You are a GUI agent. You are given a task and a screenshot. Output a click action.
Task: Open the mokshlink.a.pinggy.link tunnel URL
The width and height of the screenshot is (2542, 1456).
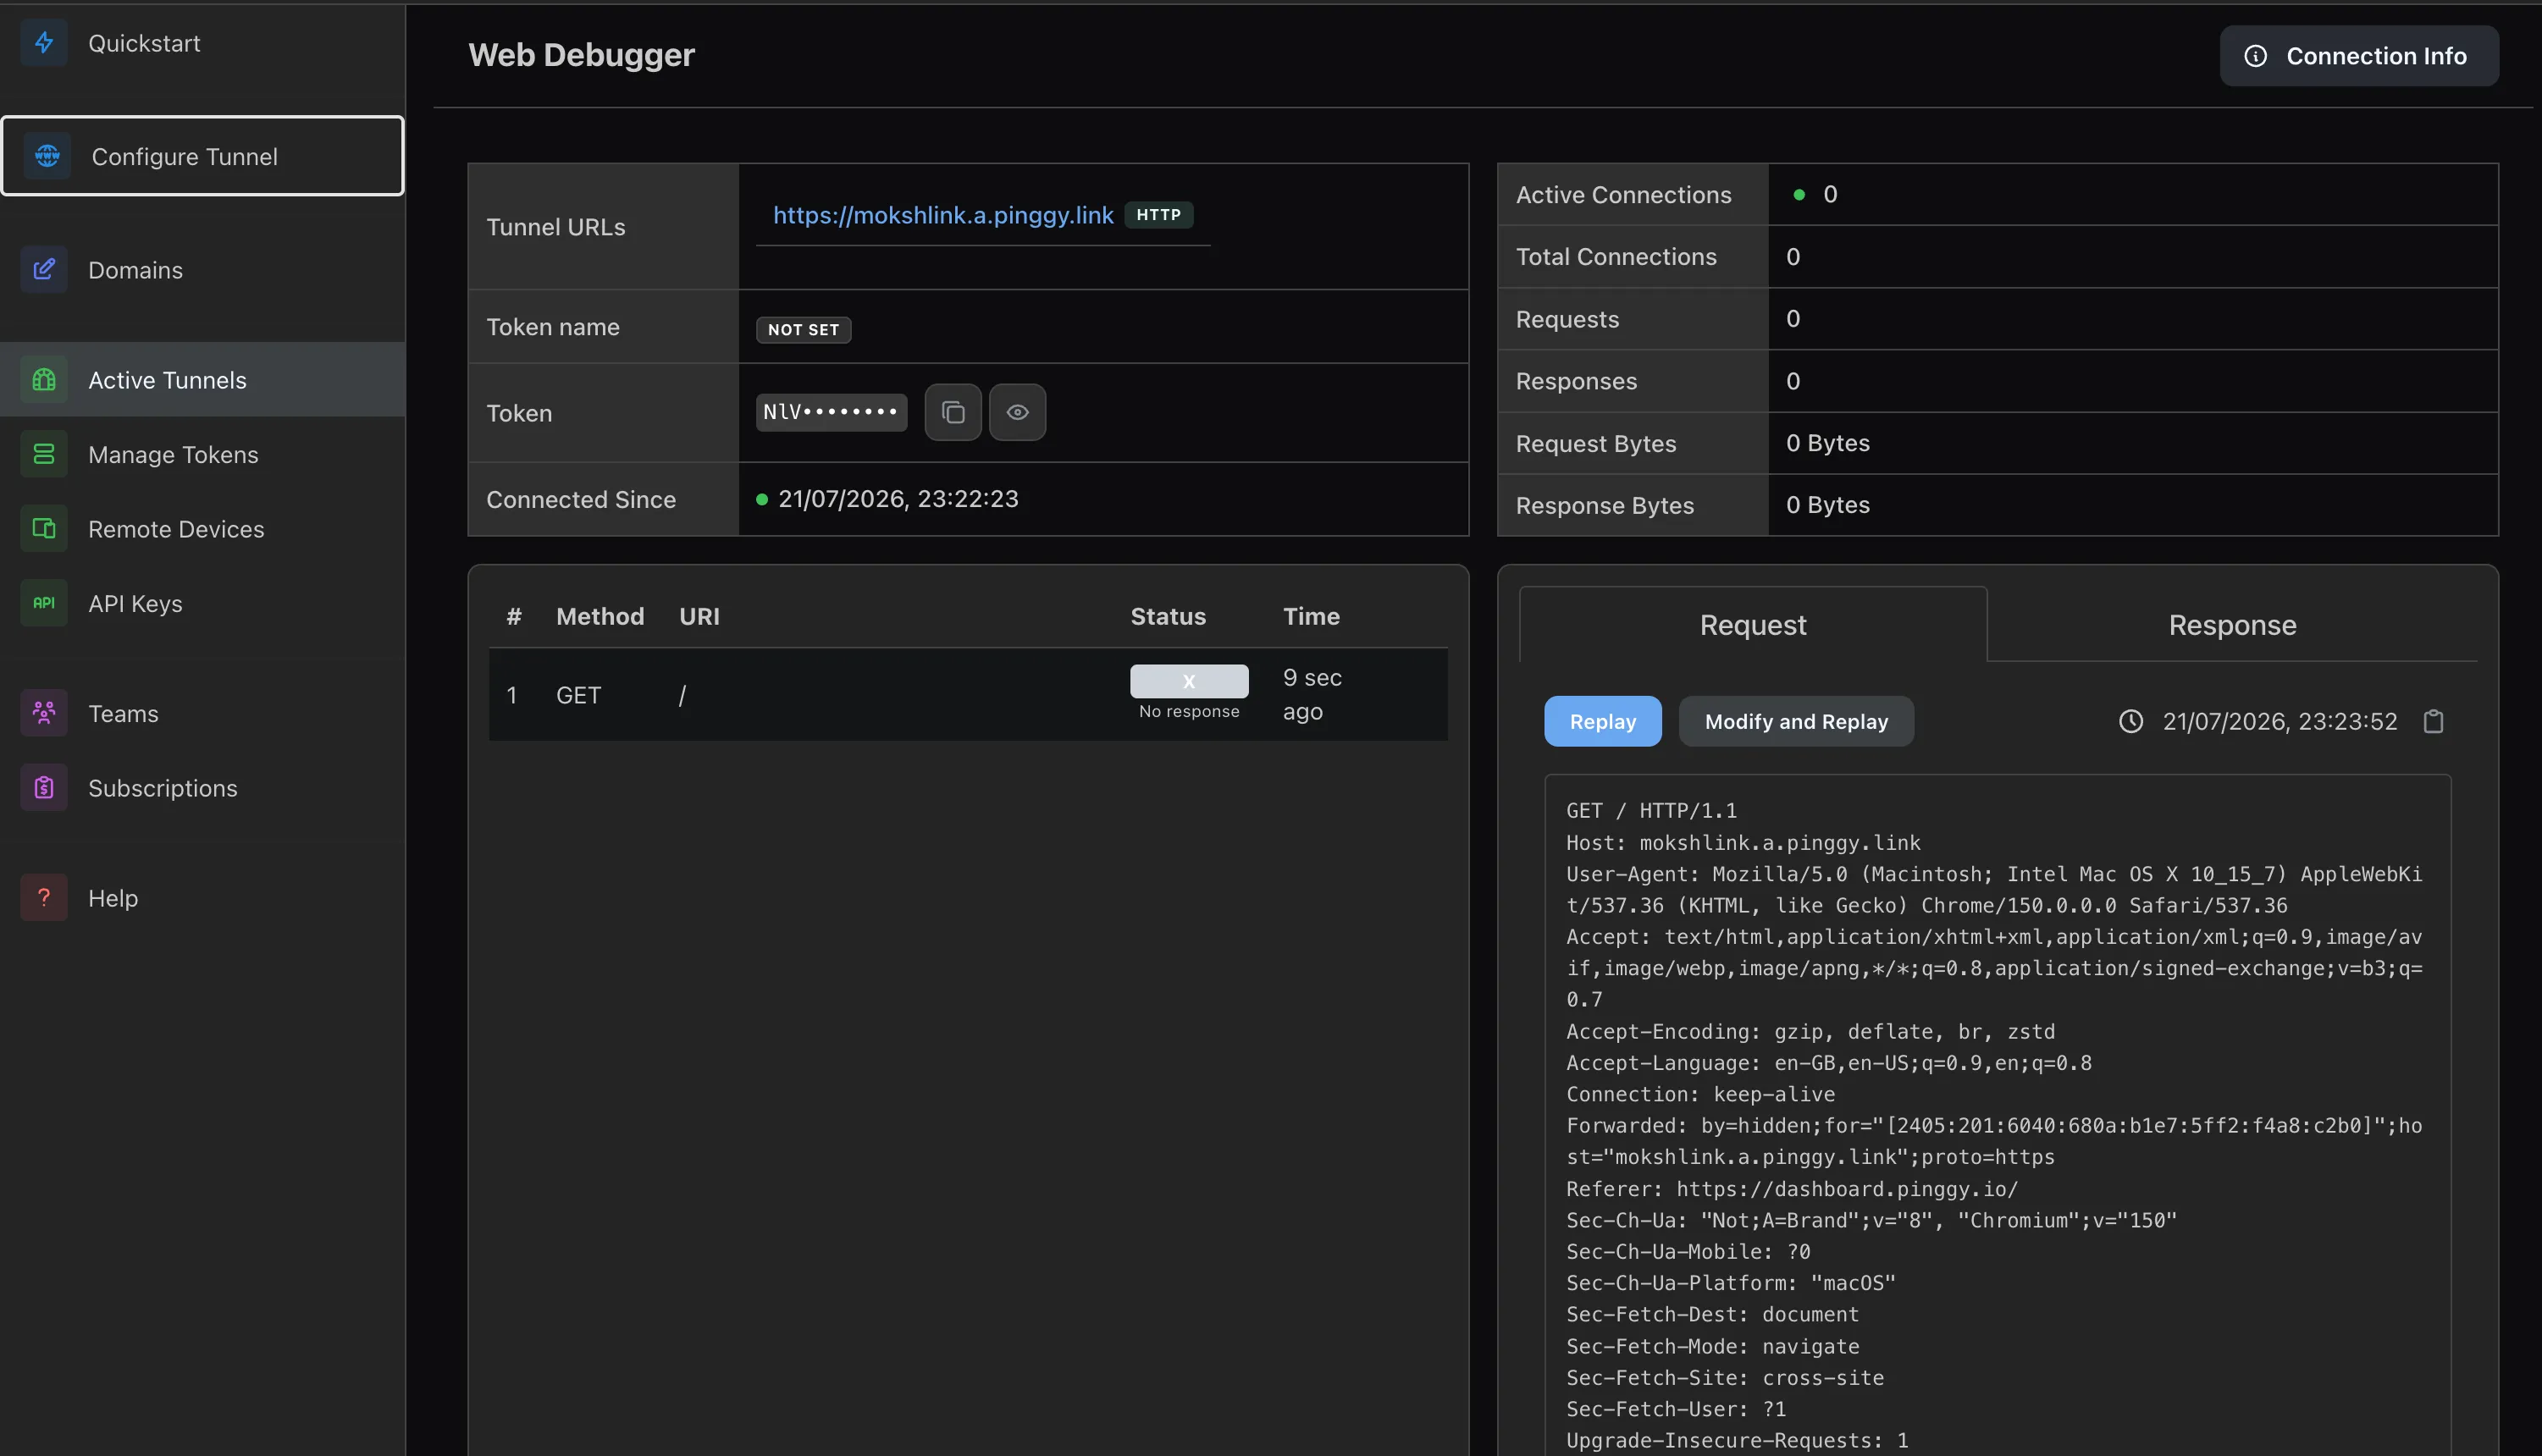pyautogui.click(x=942, y=215)
